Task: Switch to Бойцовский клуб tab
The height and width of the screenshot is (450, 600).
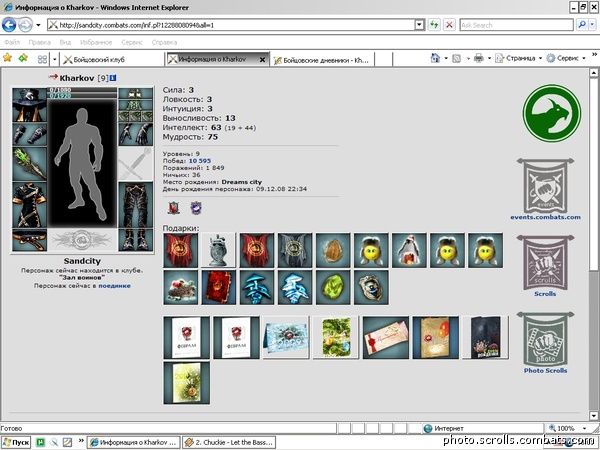Action: coord(113,59)
